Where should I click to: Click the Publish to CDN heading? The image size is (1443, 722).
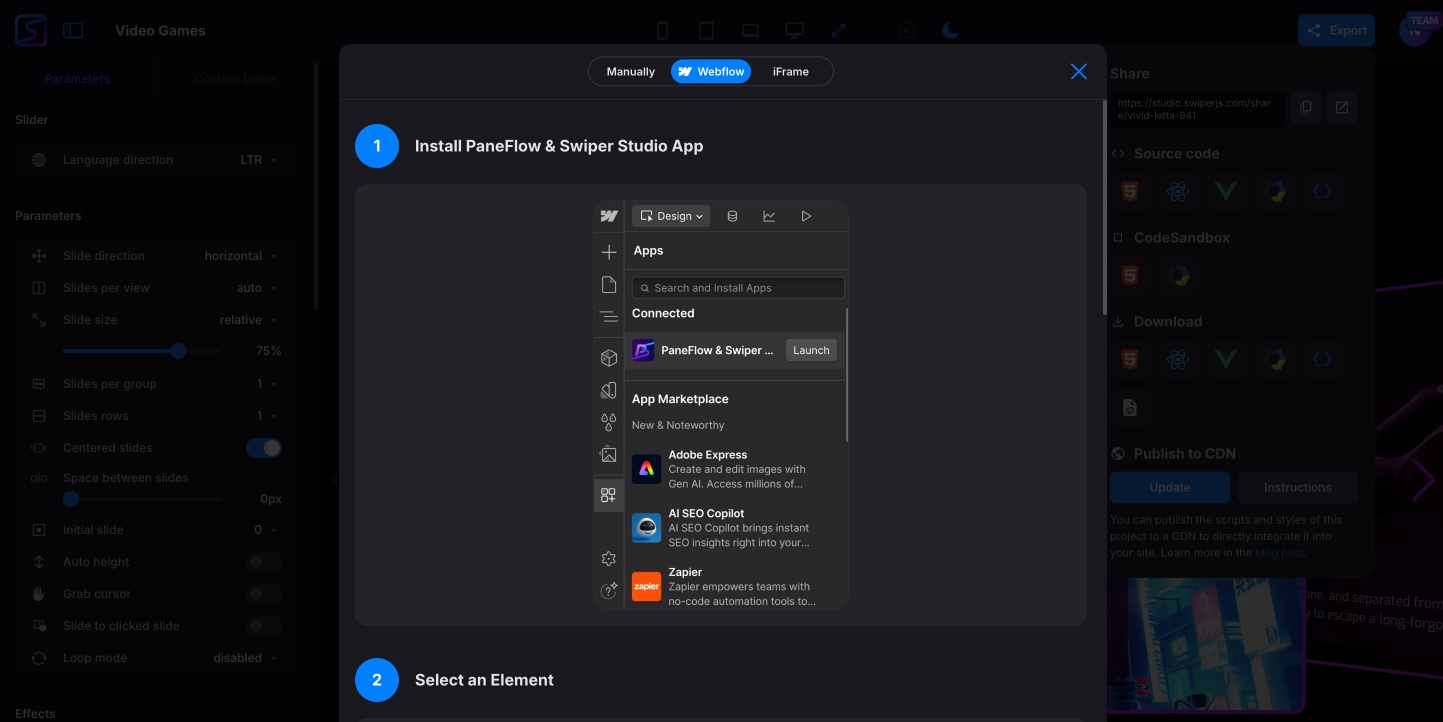point(1185,453)
